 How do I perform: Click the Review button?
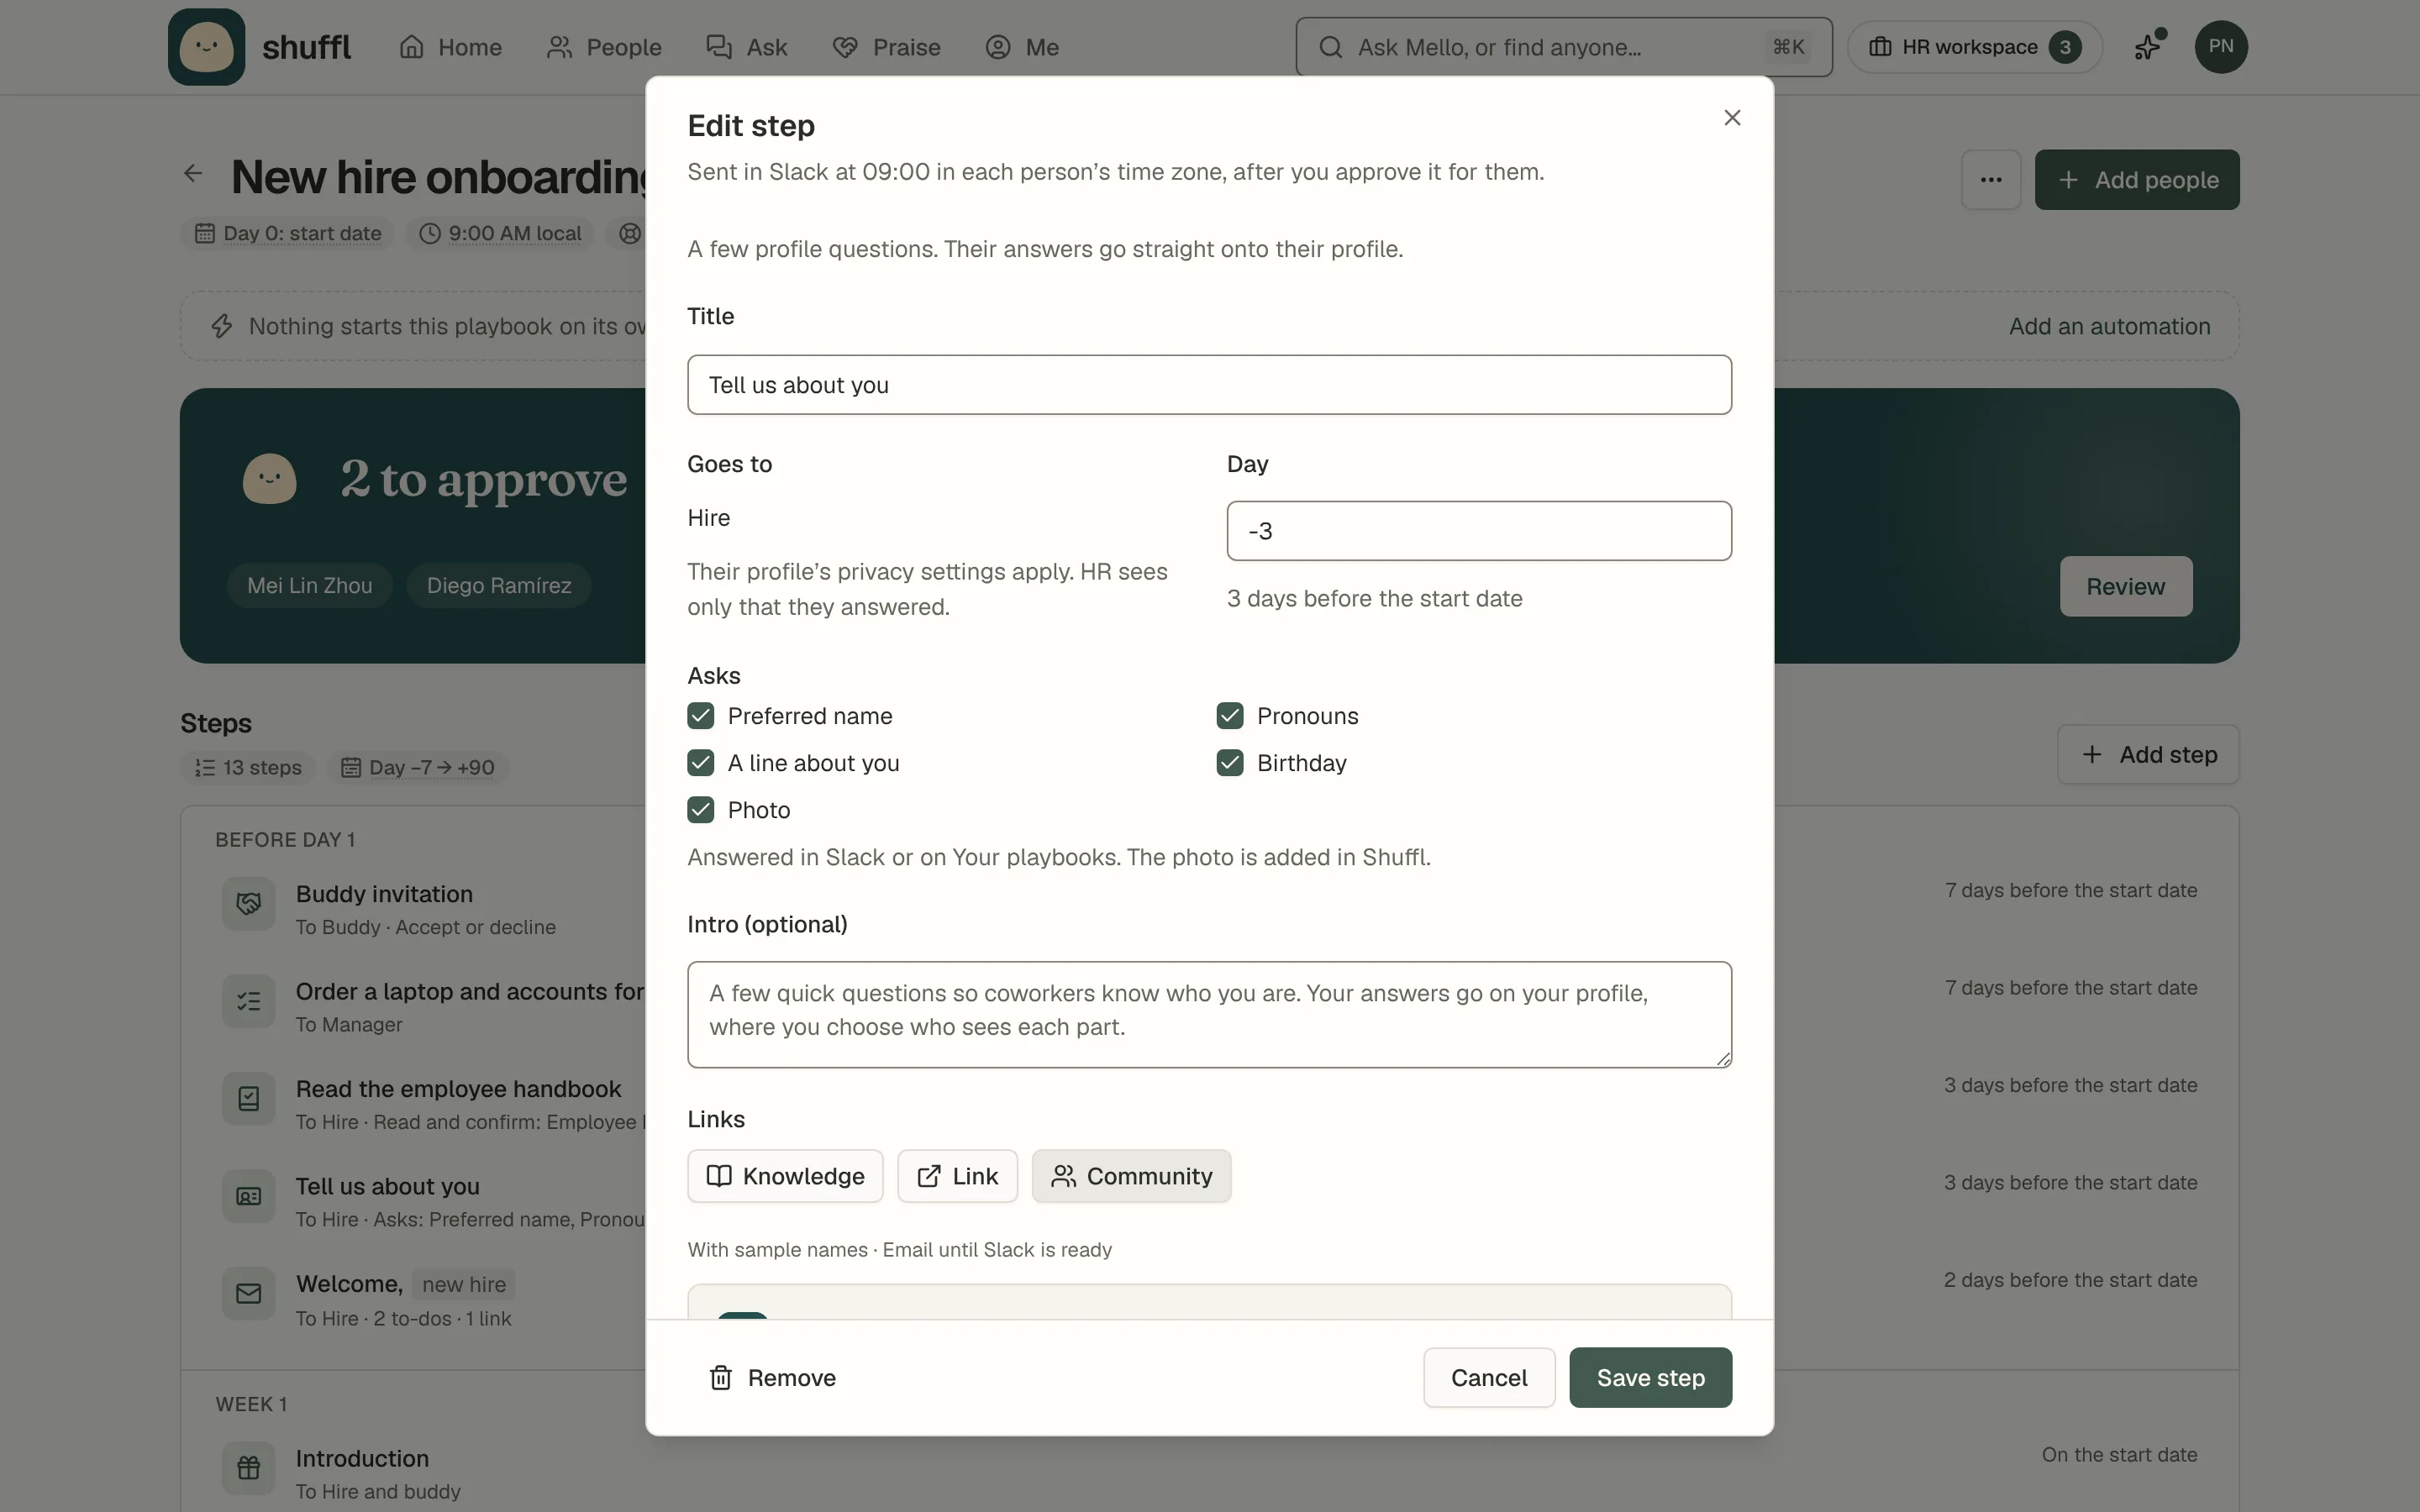click(x=2125, y=586)
